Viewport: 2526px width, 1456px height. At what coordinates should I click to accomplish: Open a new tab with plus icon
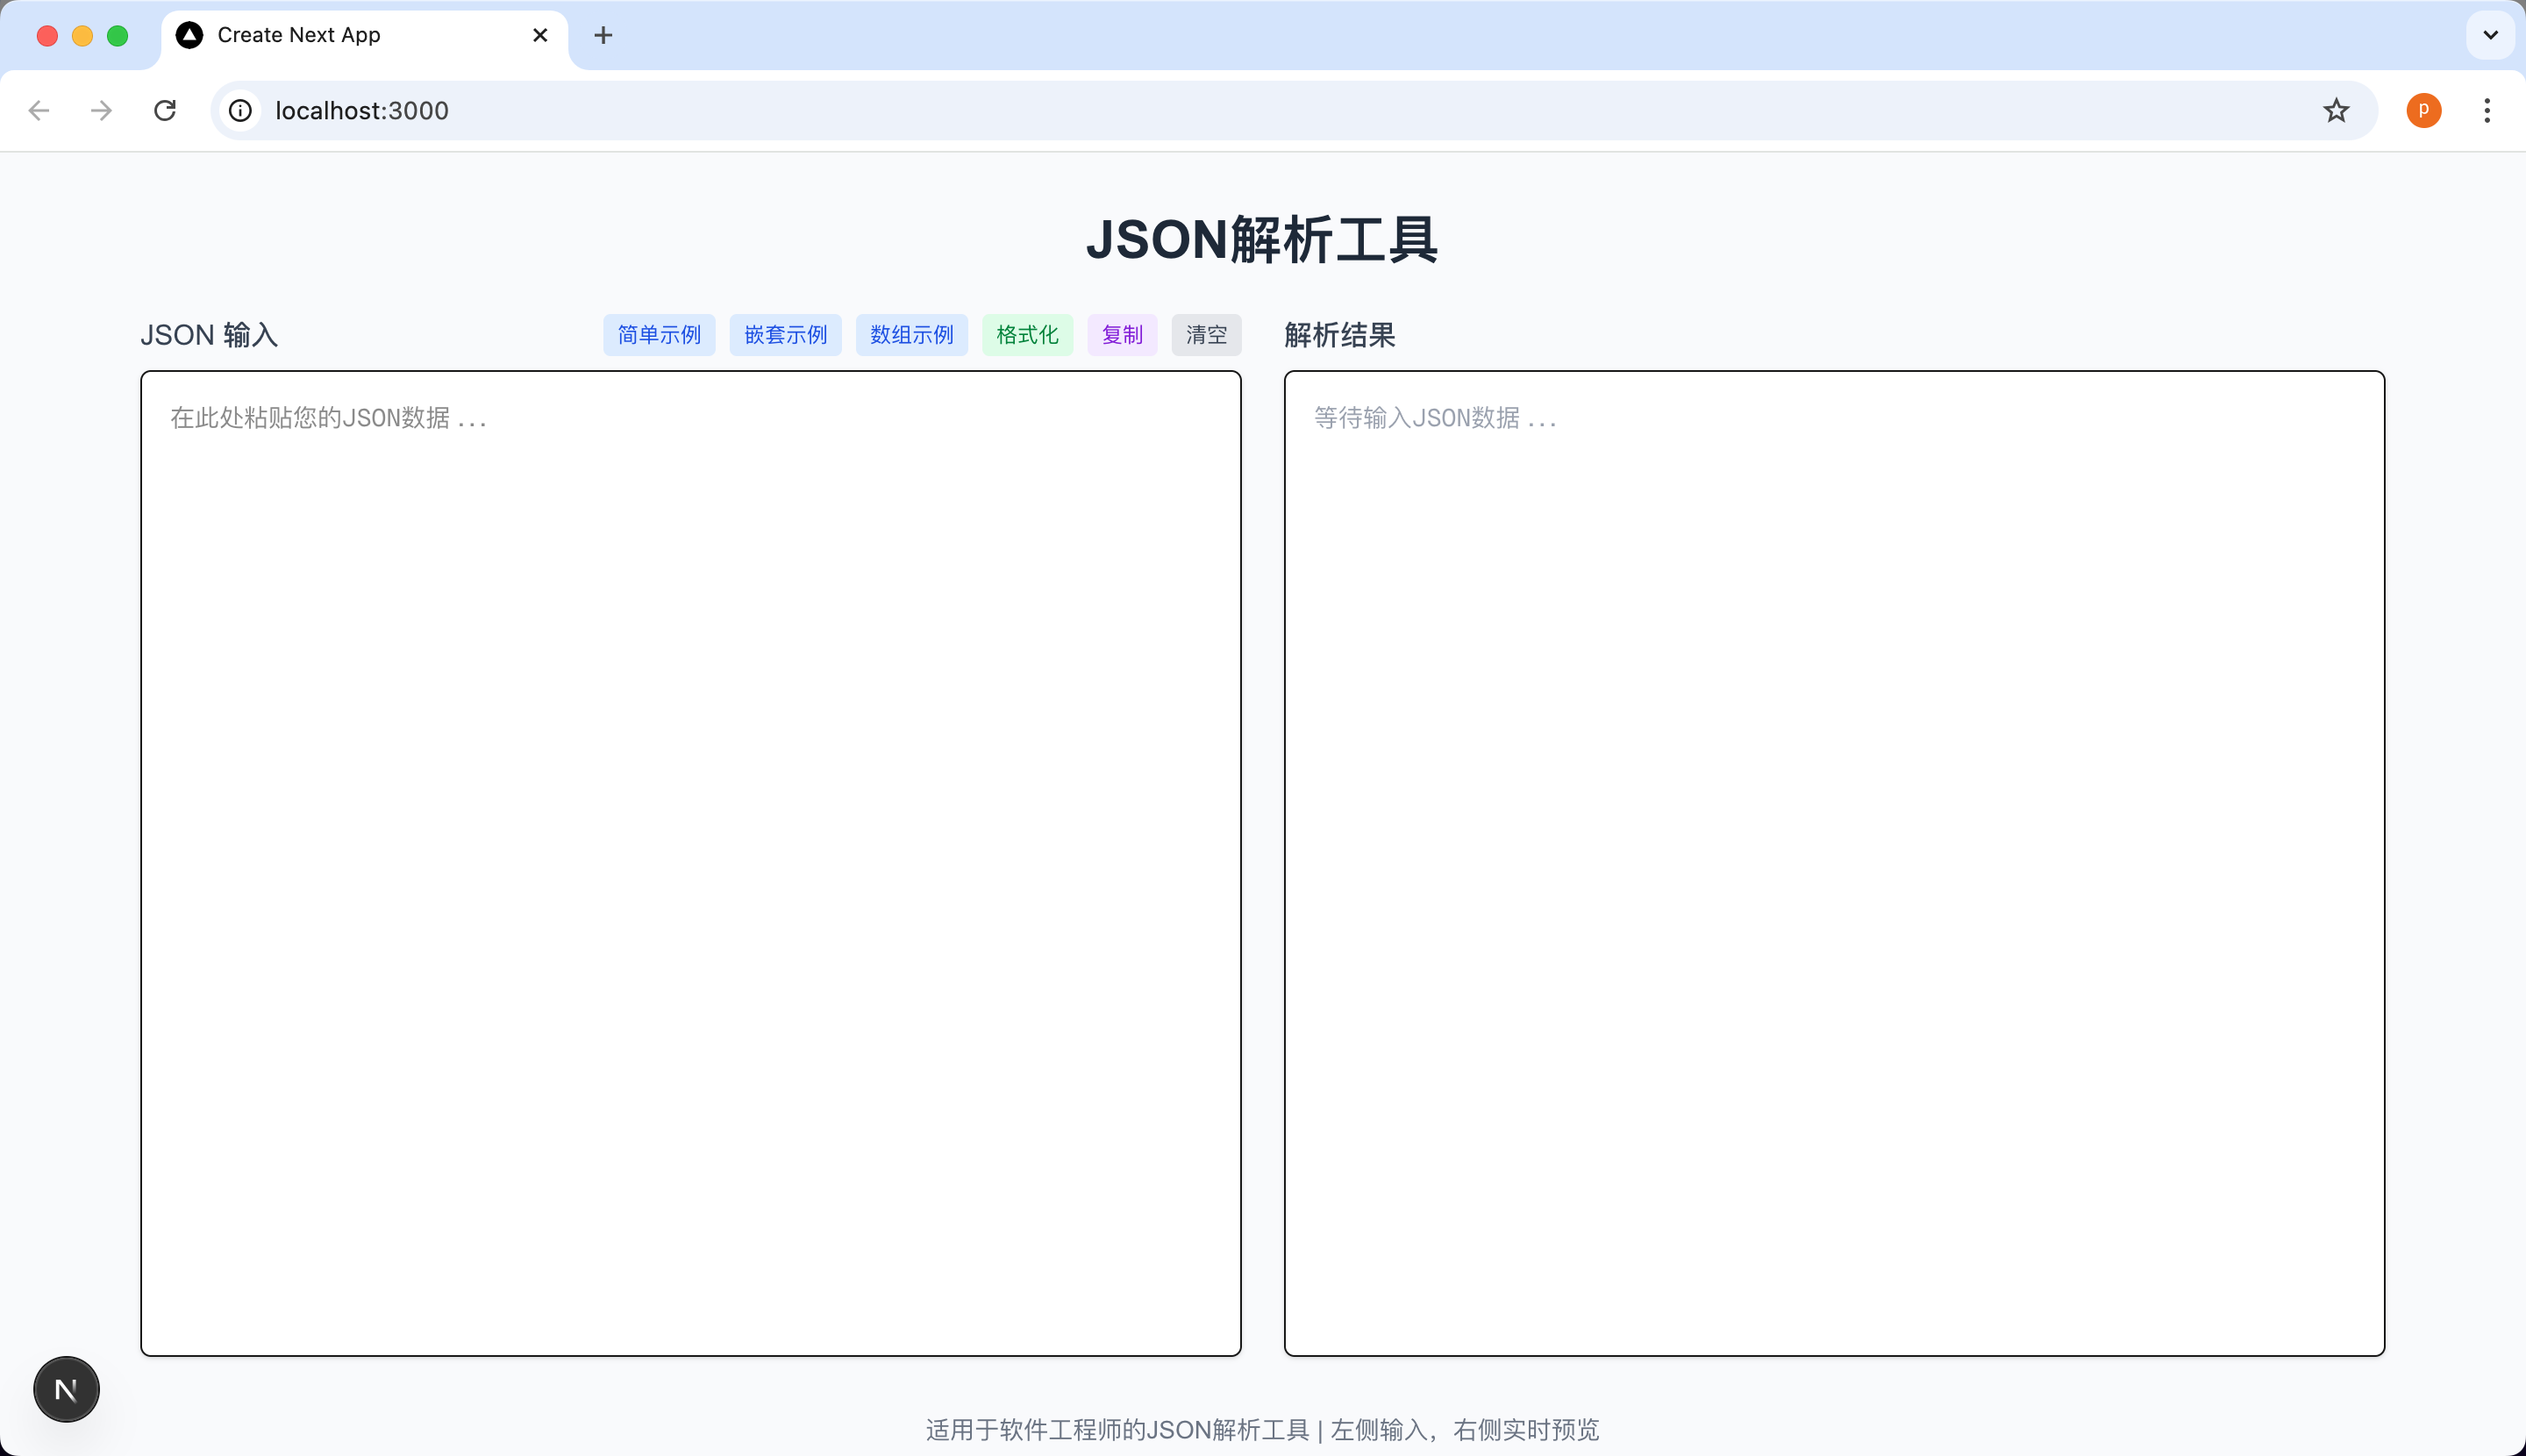[x=603, y=35]
